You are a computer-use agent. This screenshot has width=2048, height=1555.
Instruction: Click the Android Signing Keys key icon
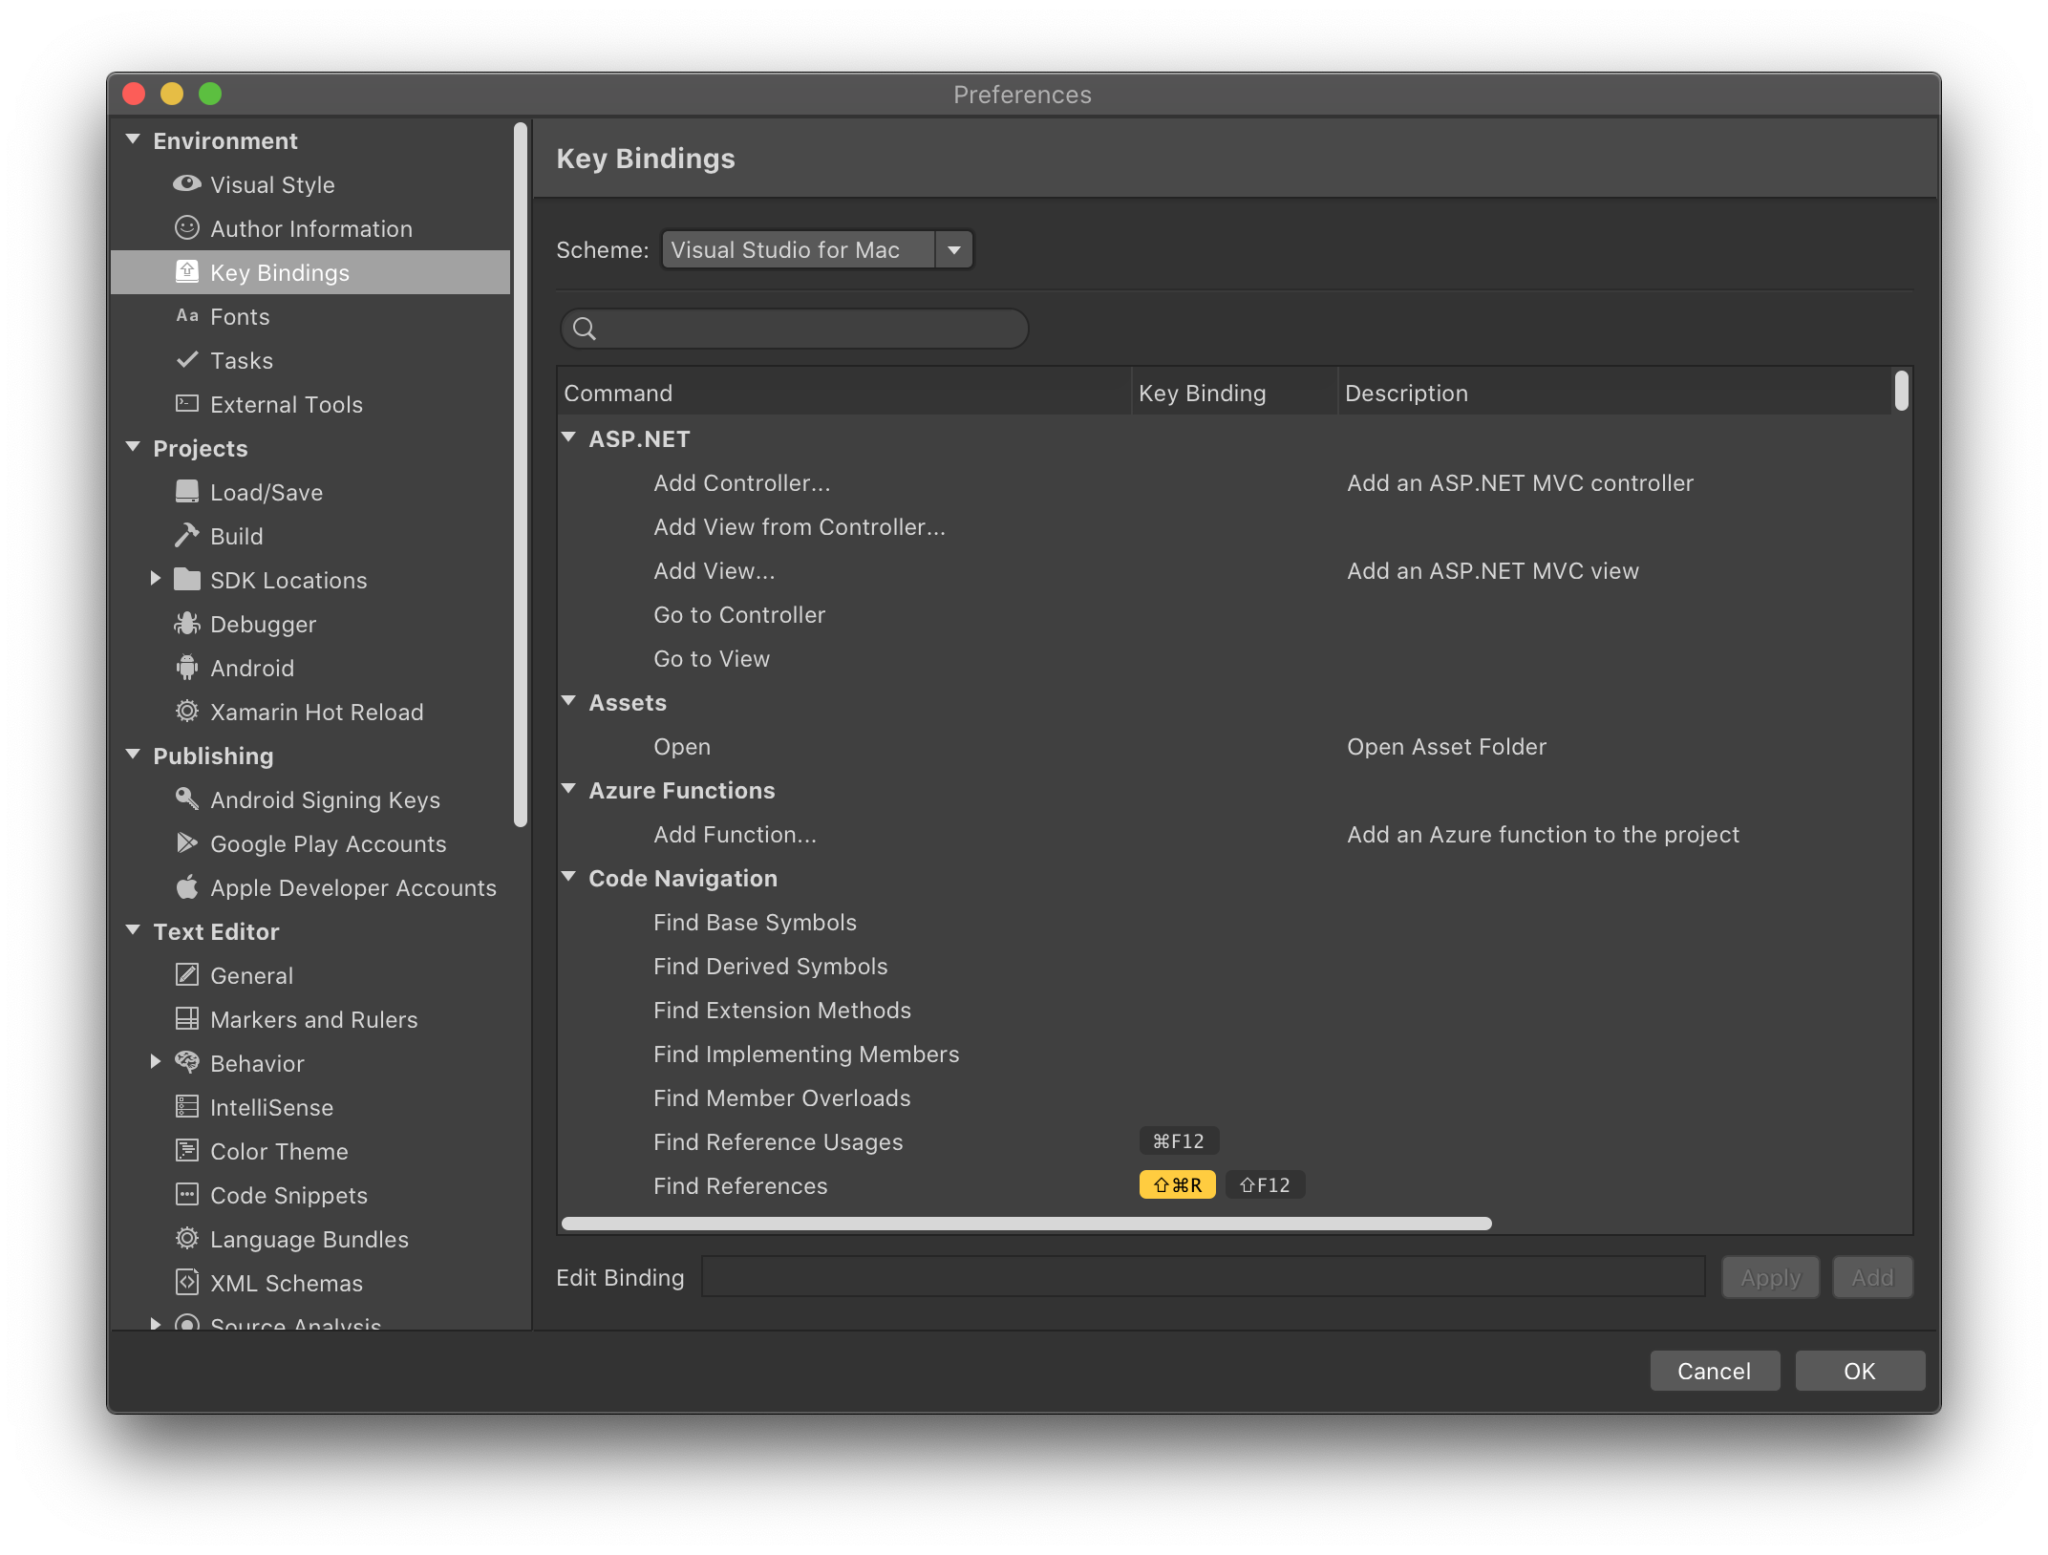point(186,799)
